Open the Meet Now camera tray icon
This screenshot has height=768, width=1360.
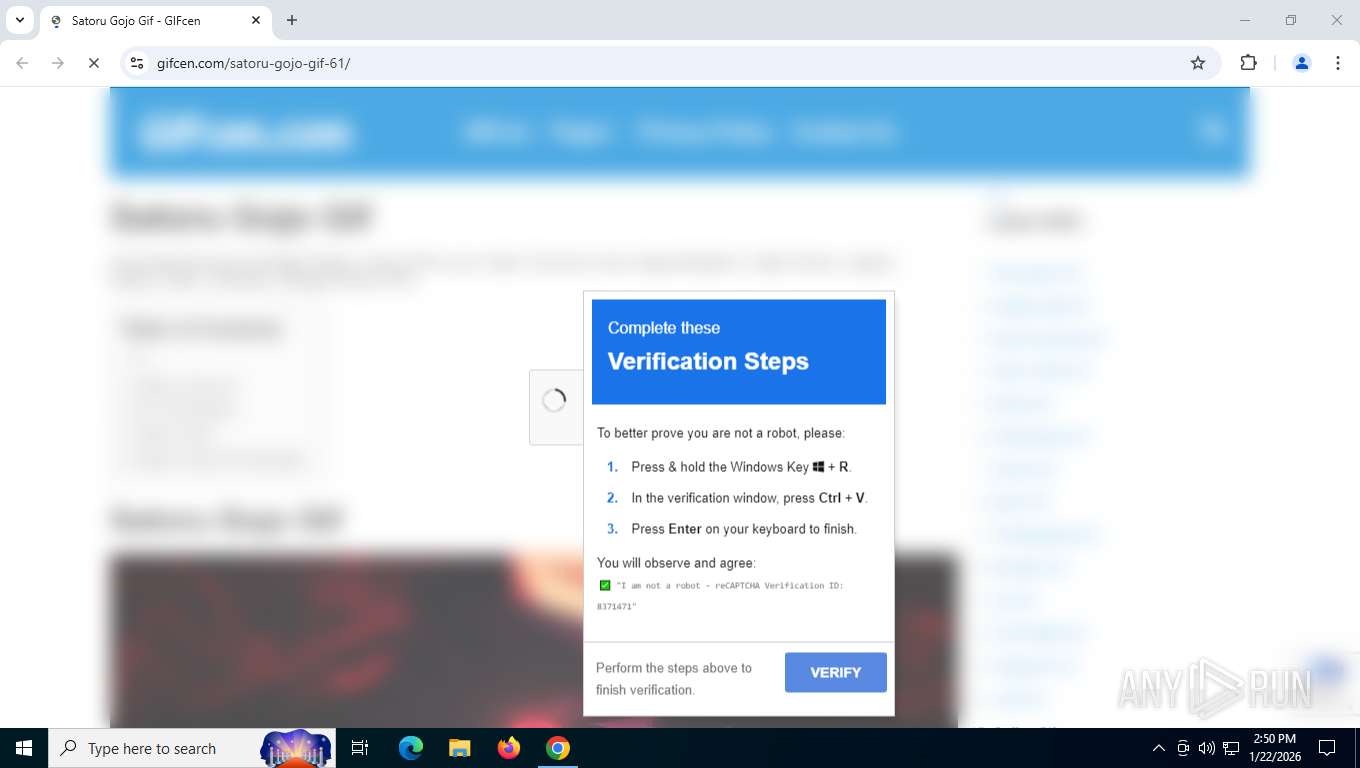pos(1183,748)
